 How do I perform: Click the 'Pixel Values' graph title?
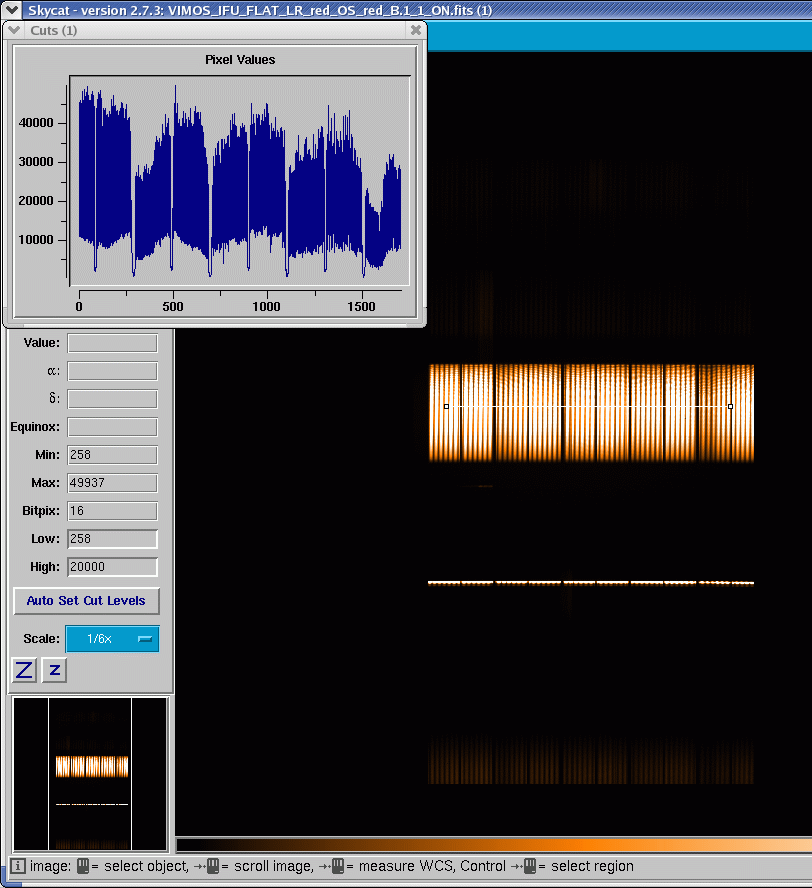tap(240, 60)
